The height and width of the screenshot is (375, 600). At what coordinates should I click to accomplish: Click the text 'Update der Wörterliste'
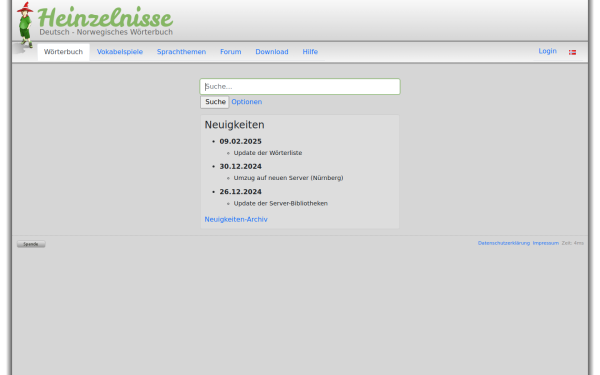coord(268,153)
